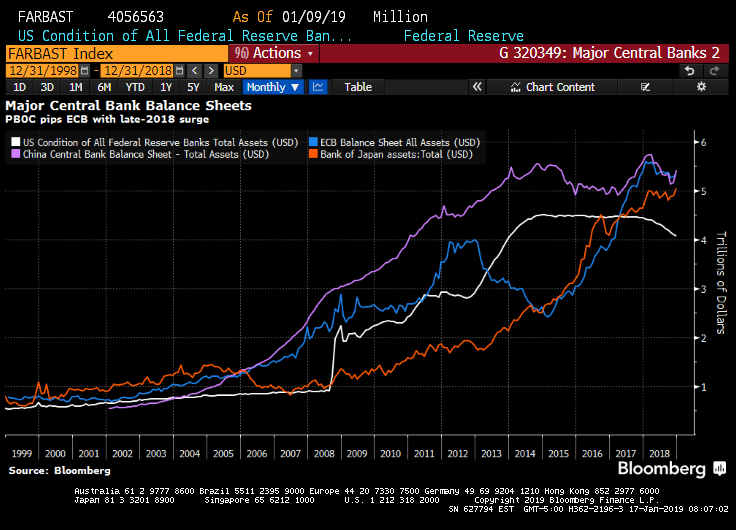The height and width of the screenshot is (530, 736).
Task: Select the 6M range tab
Action: 104,87
